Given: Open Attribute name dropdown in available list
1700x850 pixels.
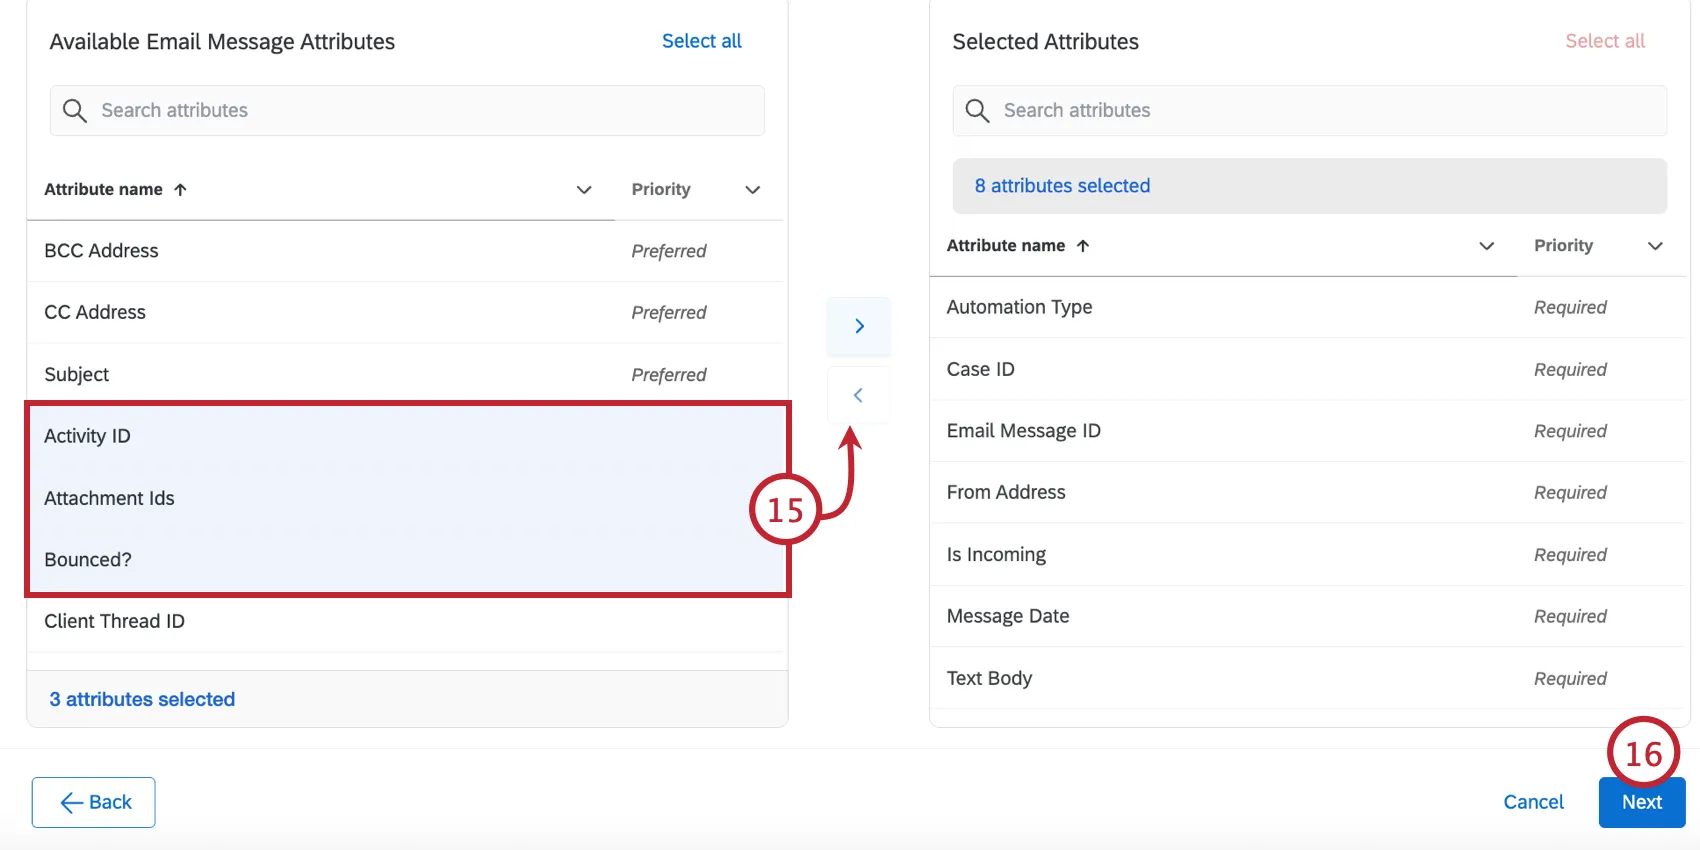Looking at the screenshot, I should coord(584,190).
